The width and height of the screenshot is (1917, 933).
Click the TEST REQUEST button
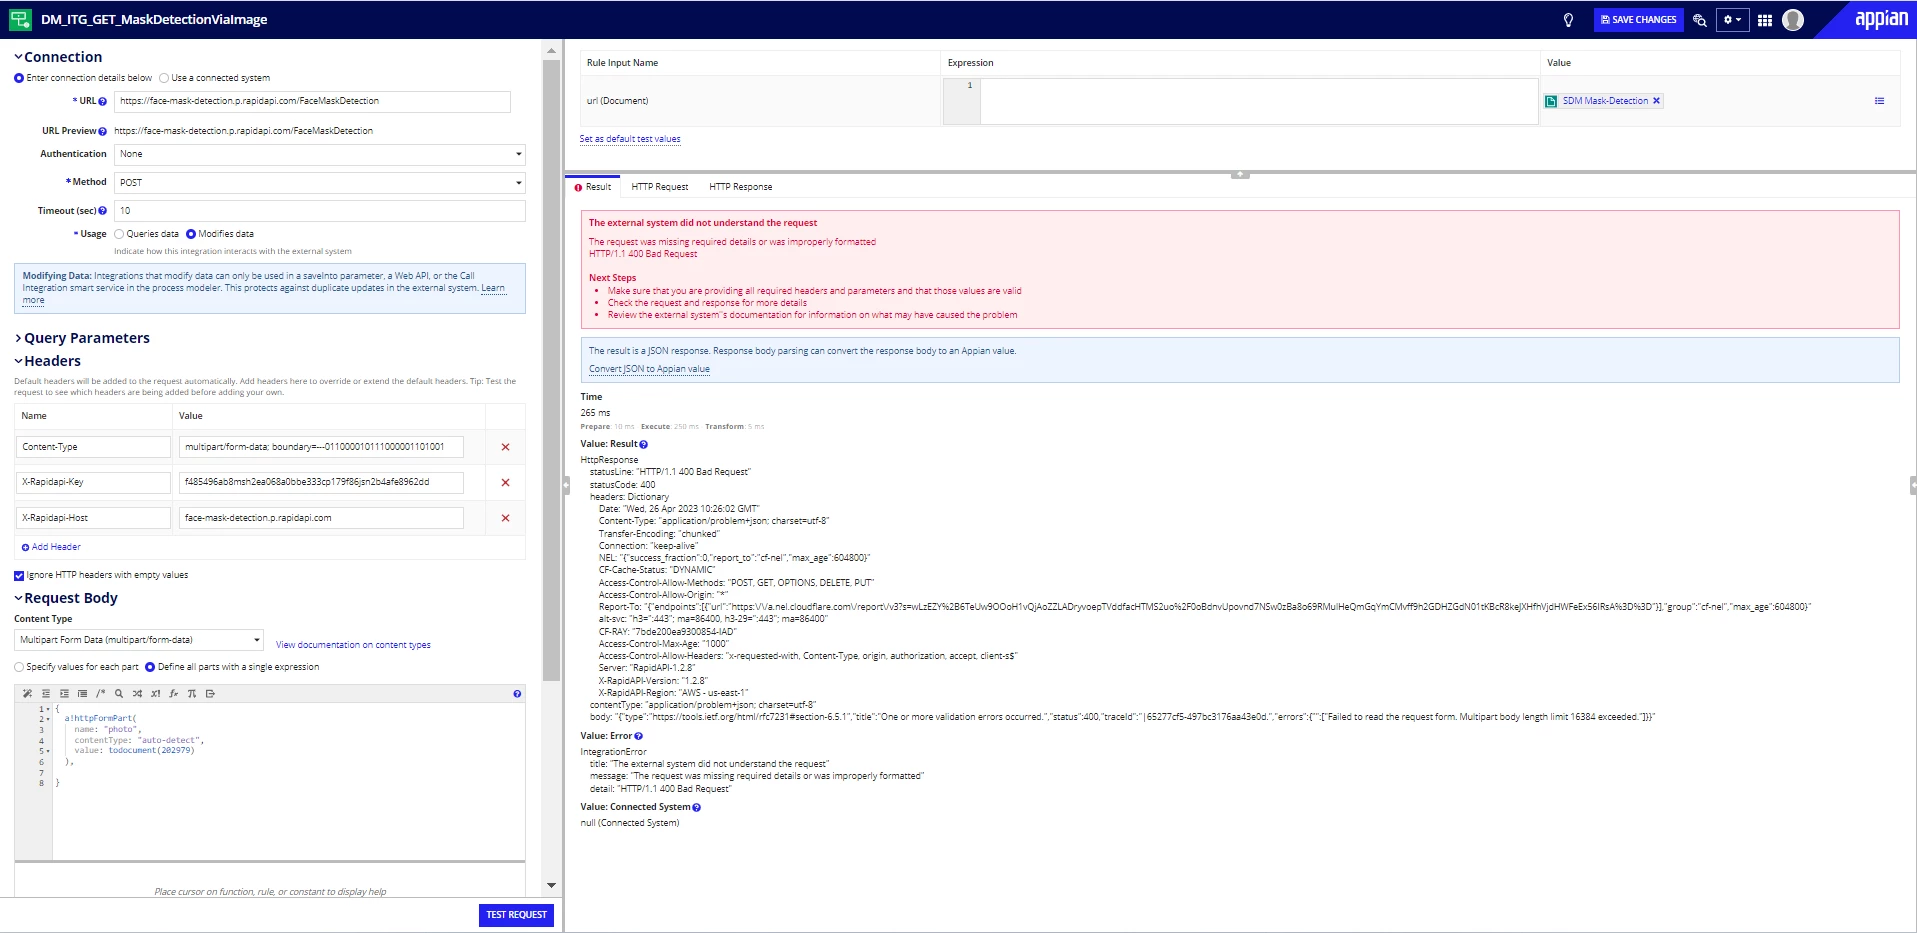tap(516, 915)
